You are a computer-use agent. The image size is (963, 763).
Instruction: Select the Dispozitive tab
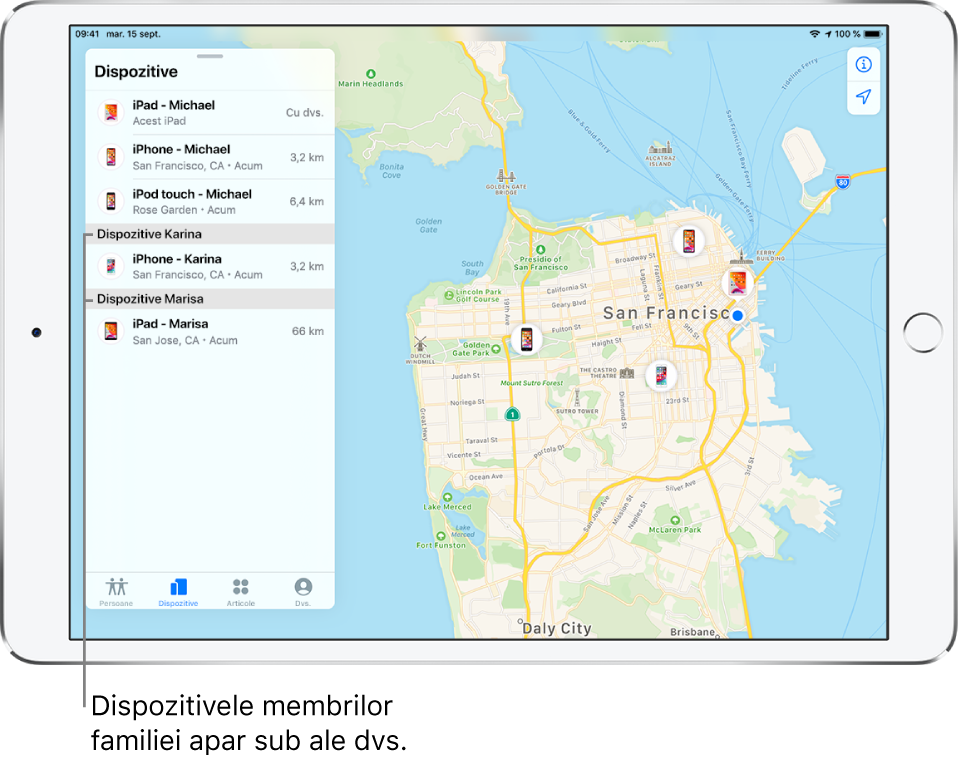[x=178, y=591]
